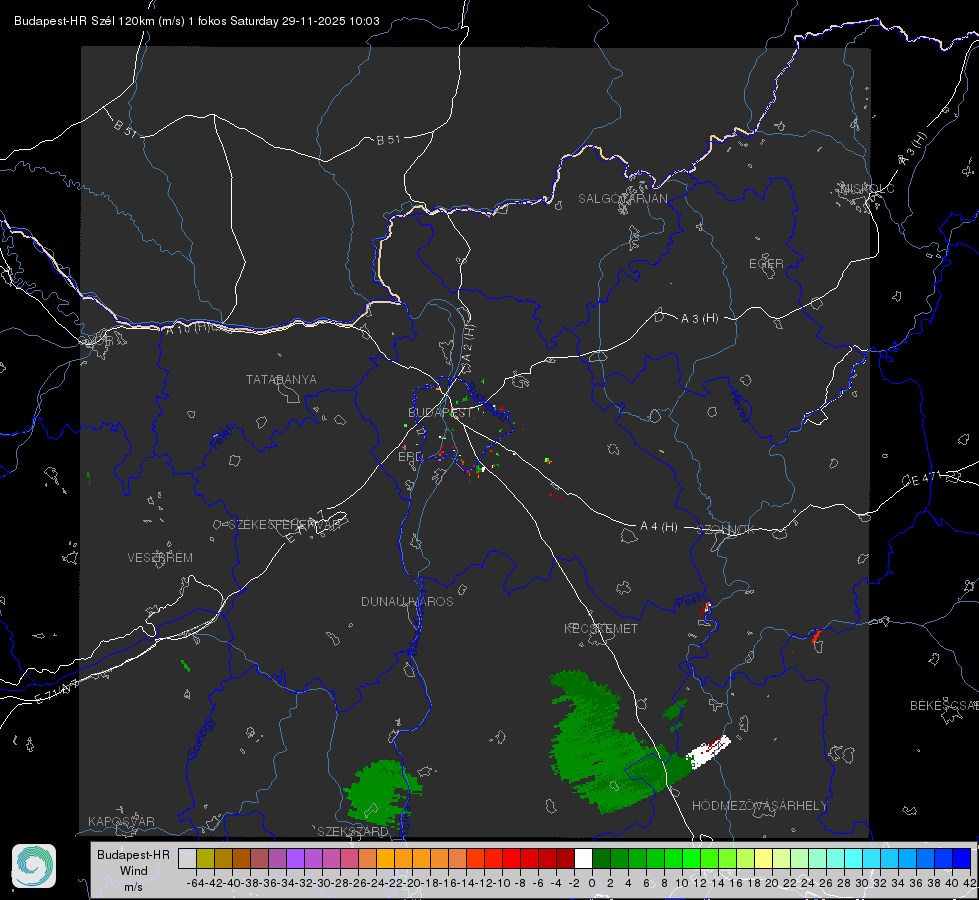This screenshot has height=900, width=979.
Task: Click the TATABÁNYA city label
Action: [x=281, y=379]
